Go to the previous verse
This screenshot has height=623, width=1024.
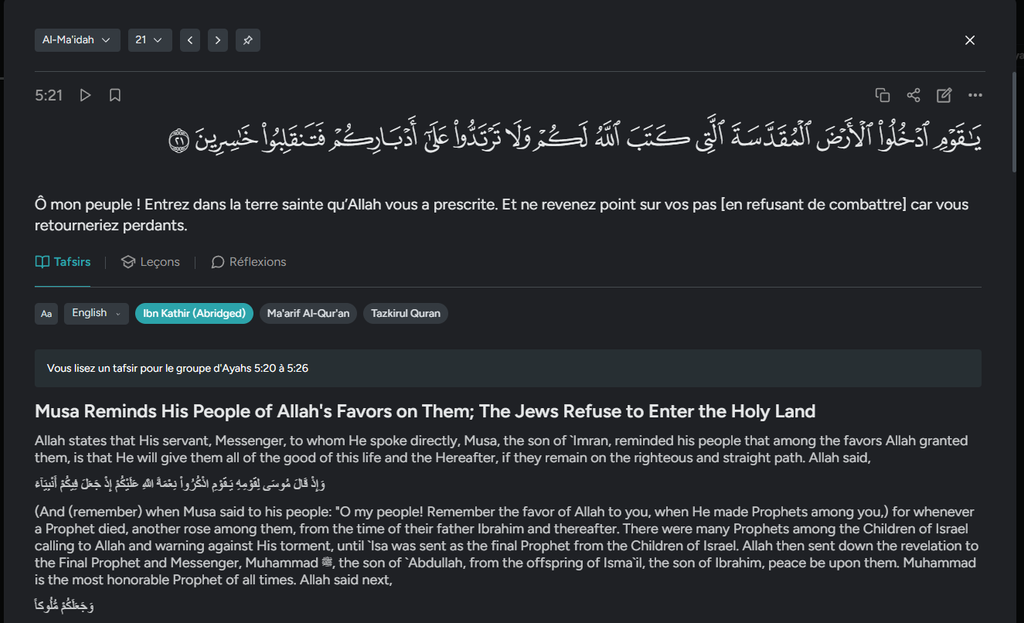coord(190,40)
